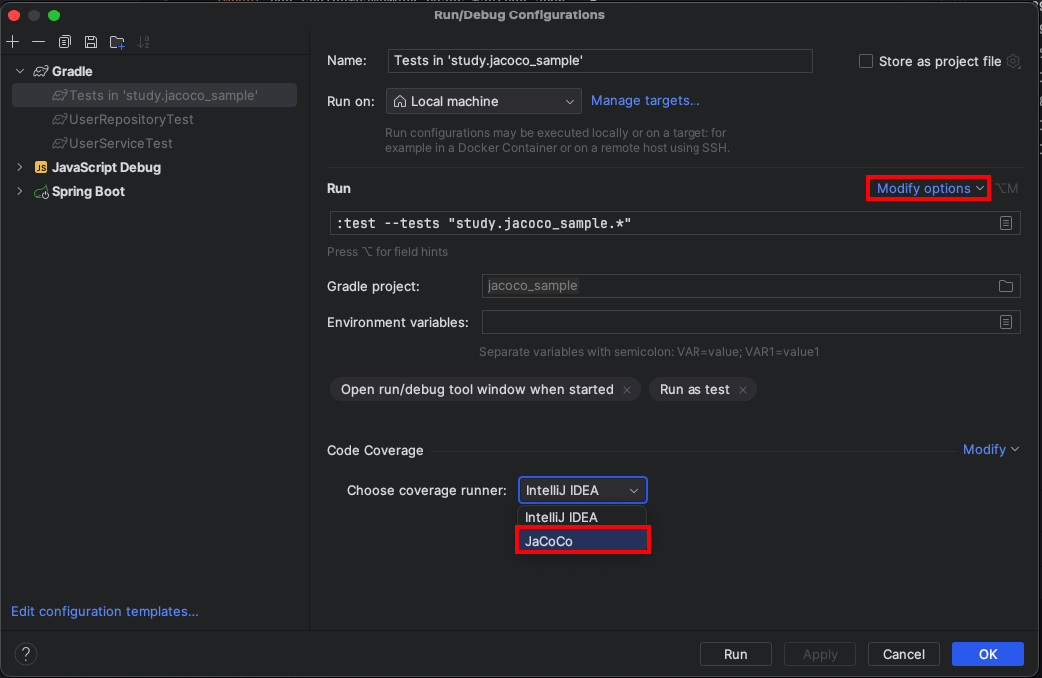Open the Modify options dropdown
1042x678 pixels.
click(928, 188)
